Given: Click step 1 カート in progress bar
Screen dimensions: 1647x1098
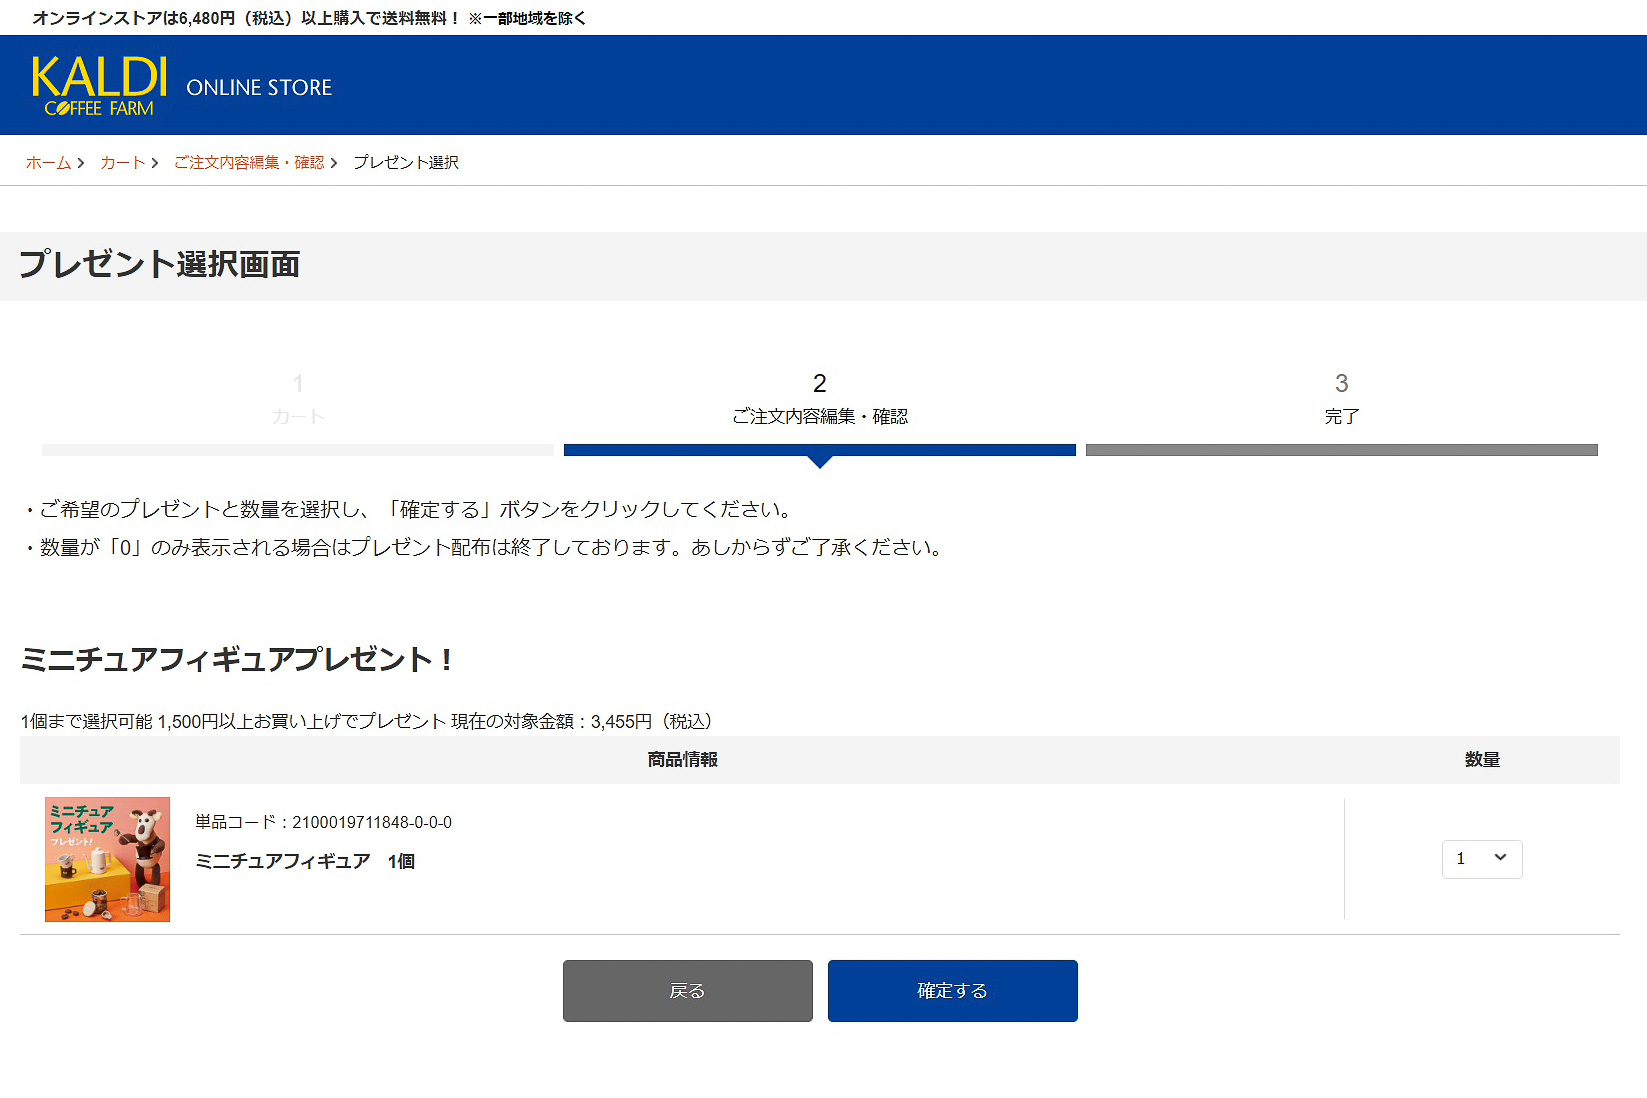Looking at the screenshot, I should pos(297,398).
